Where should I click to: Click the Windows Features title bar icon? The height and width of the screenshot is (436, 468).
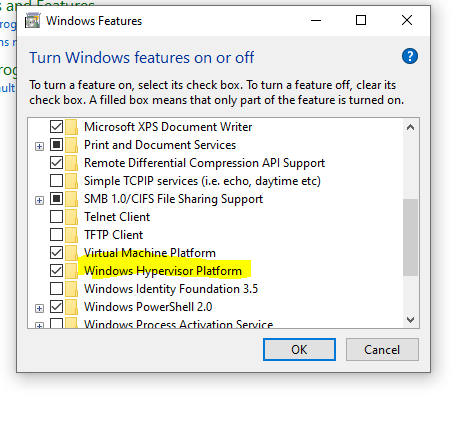[x=33, y=21]
